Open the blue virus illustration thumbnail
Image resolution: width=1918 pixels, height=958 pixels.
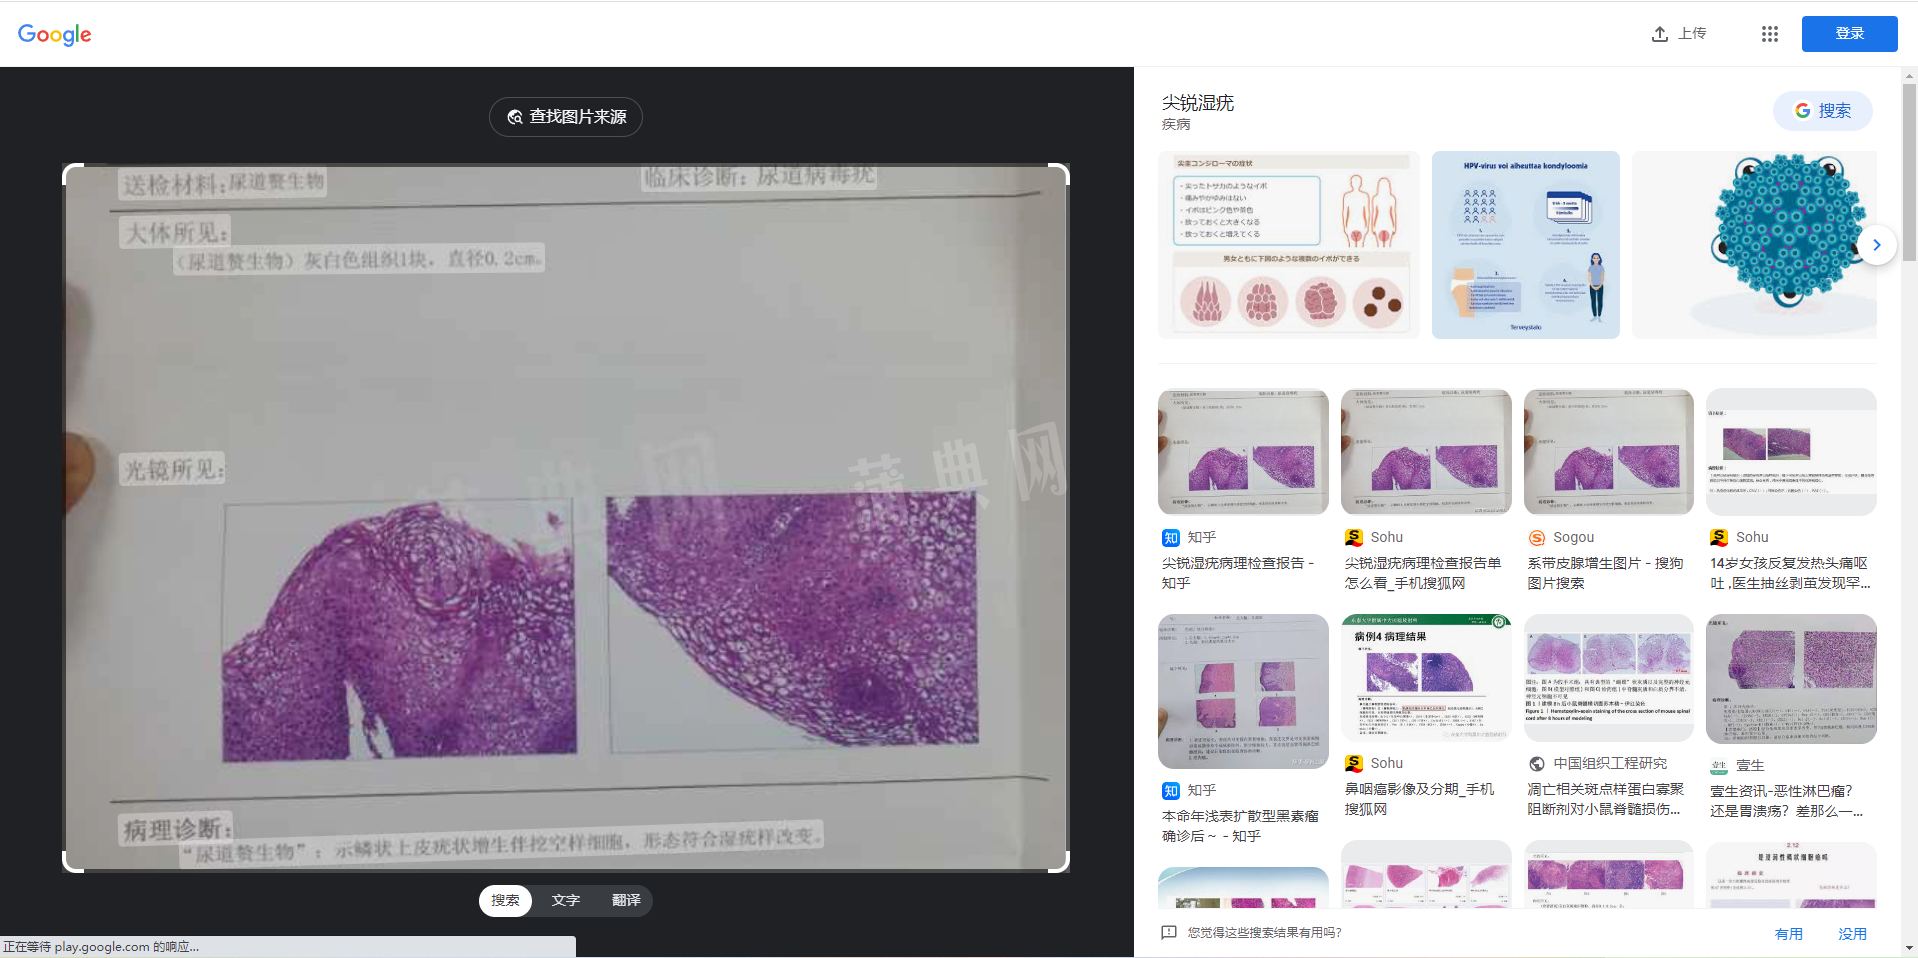point(1754,245)
